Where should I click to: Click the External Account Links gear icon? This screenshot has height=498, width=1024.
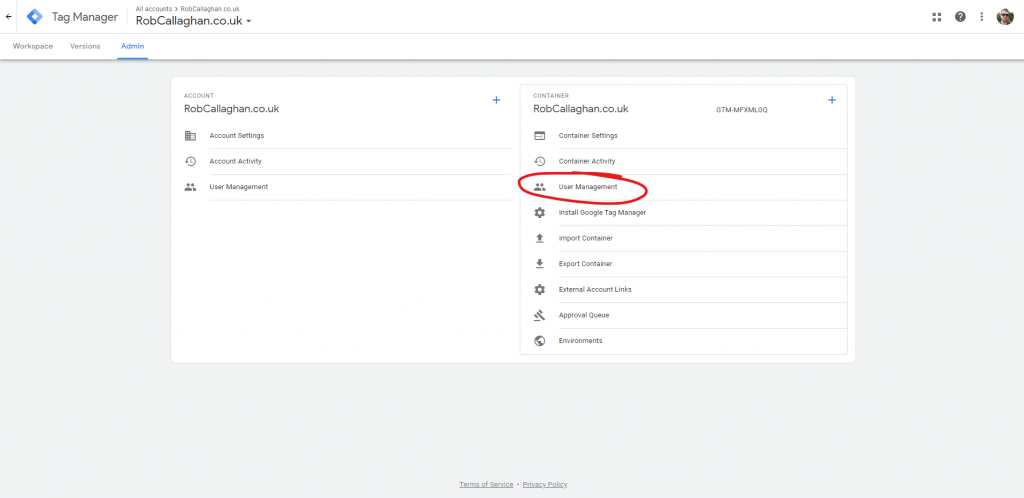coord(539,289)
